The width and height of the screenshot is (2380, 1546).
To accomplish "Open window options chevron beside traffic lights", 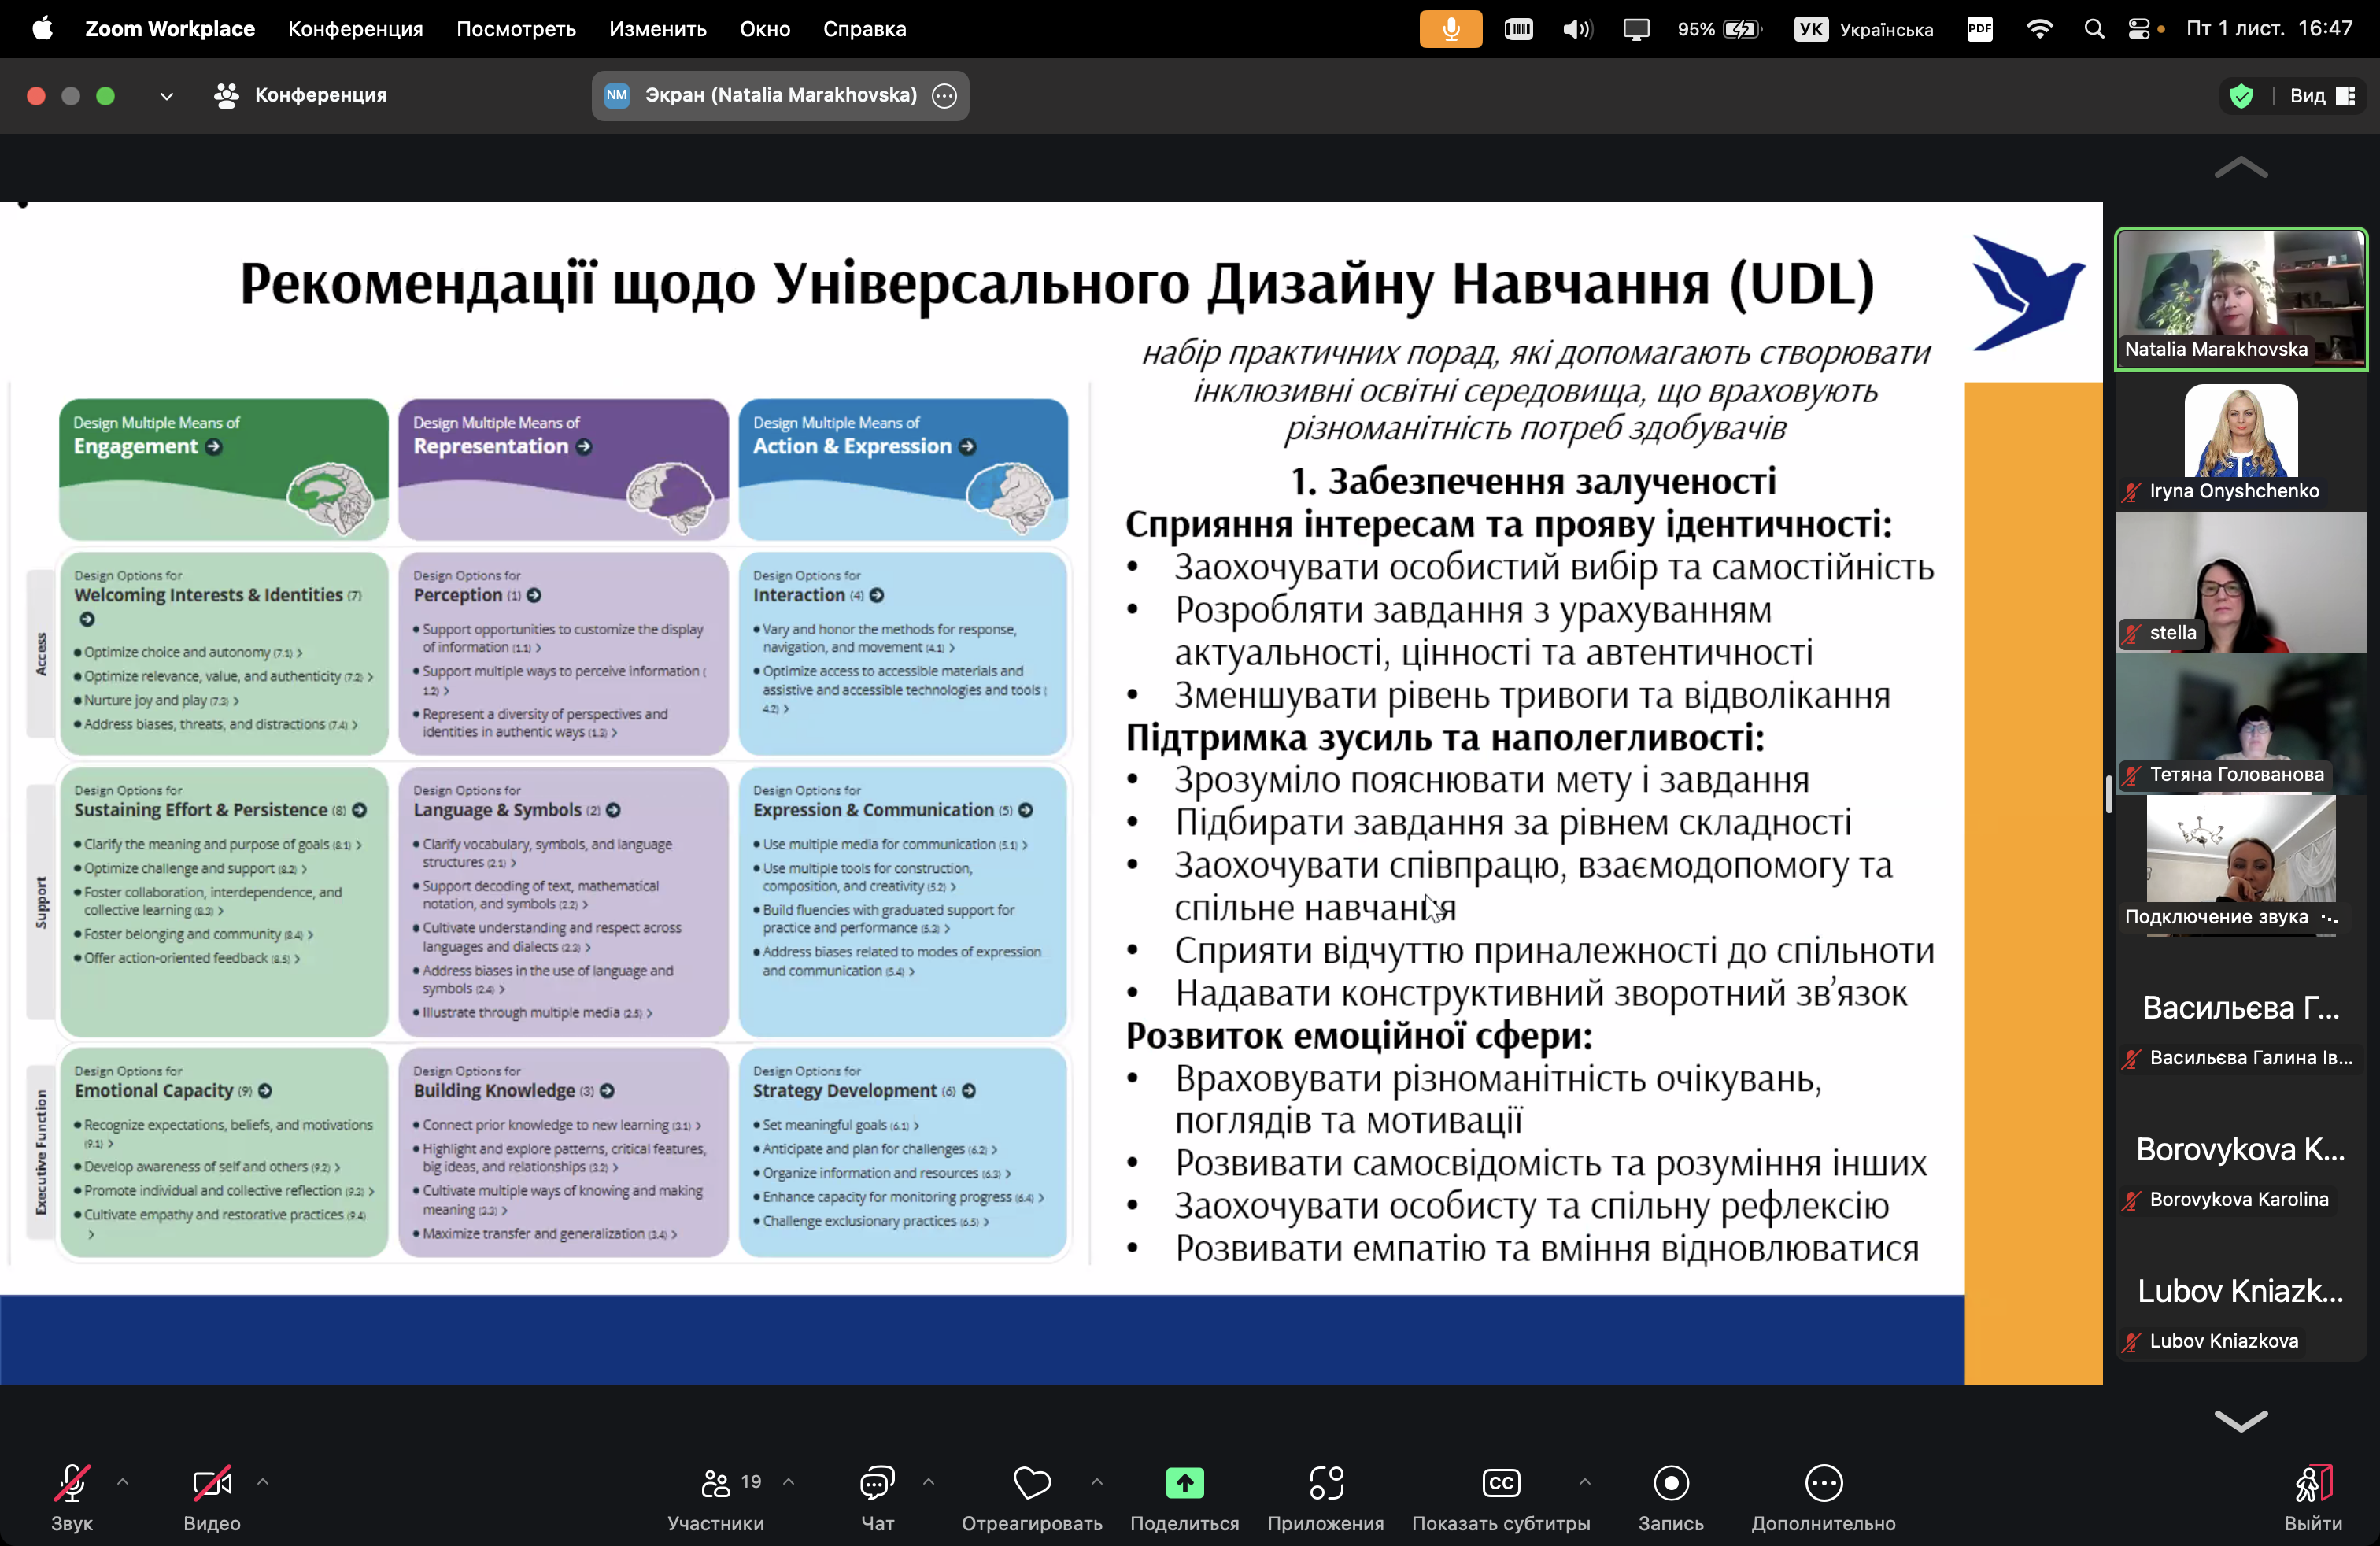I will pyautogui.click(x=166, y=96).
